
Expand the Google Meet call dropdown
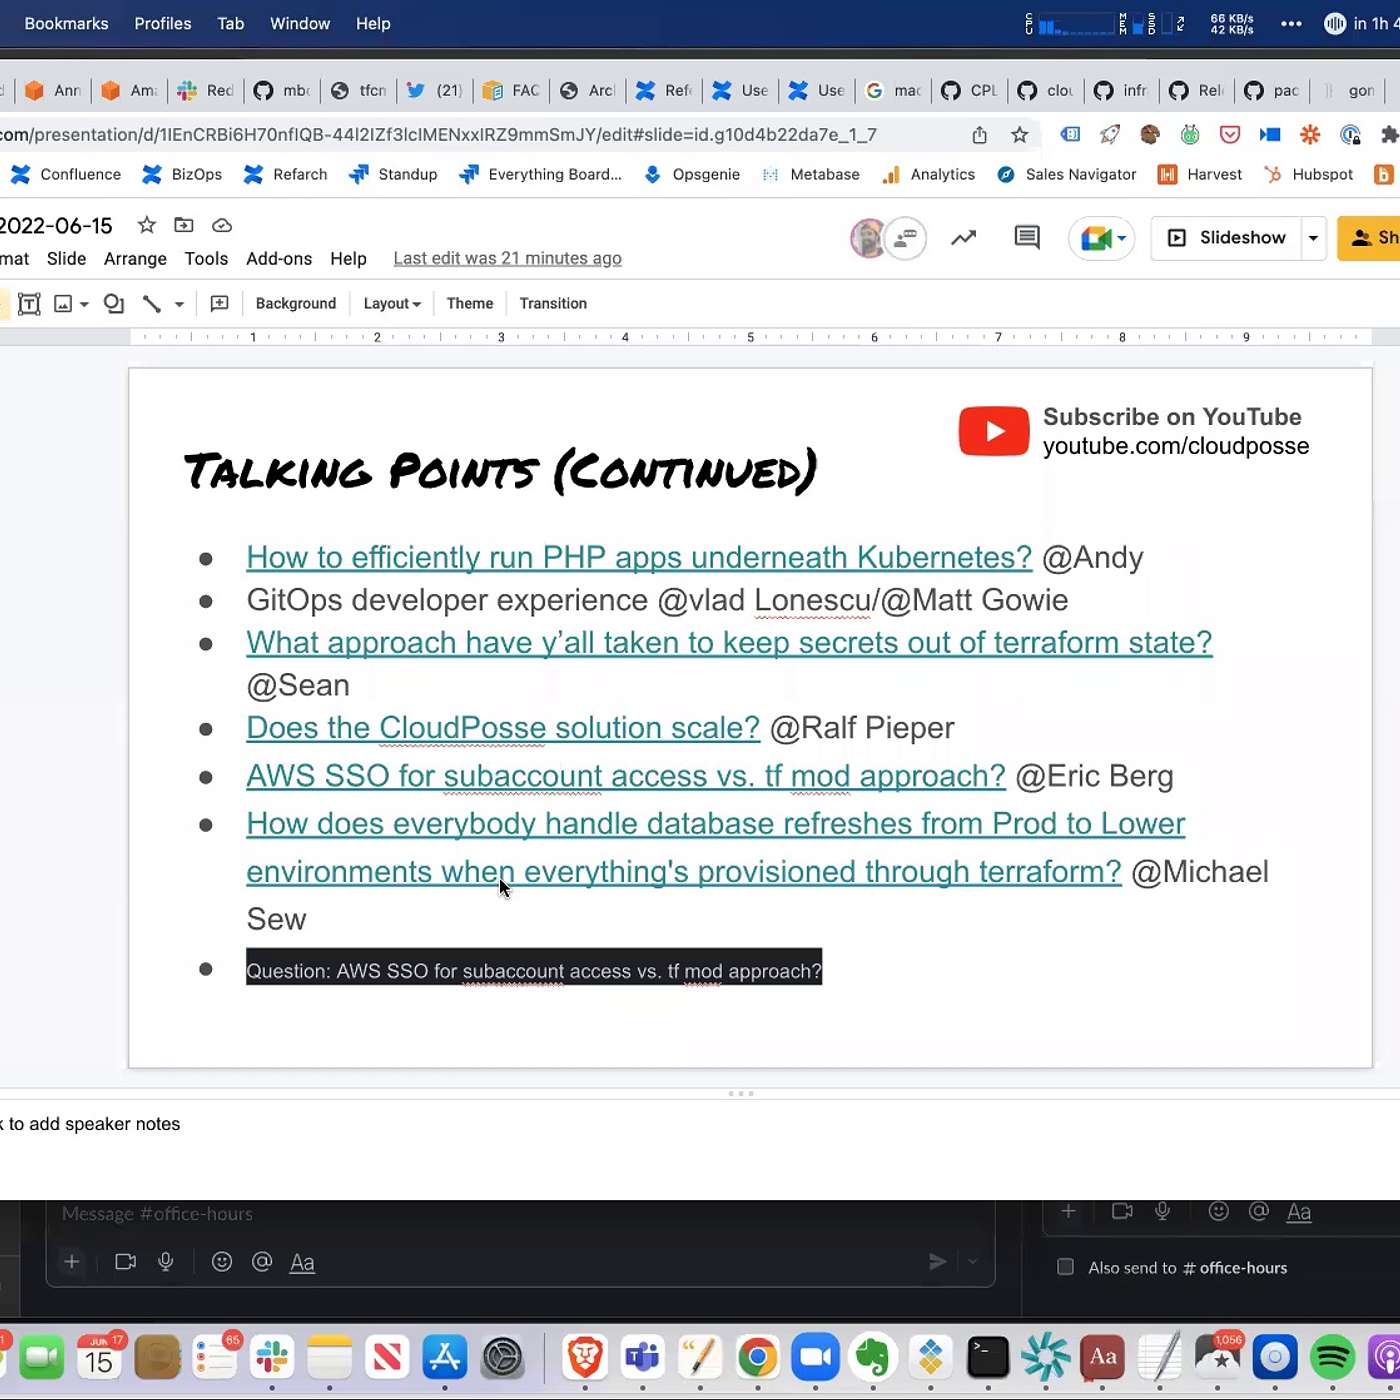pyautogui.click(x=1122, y=238)
